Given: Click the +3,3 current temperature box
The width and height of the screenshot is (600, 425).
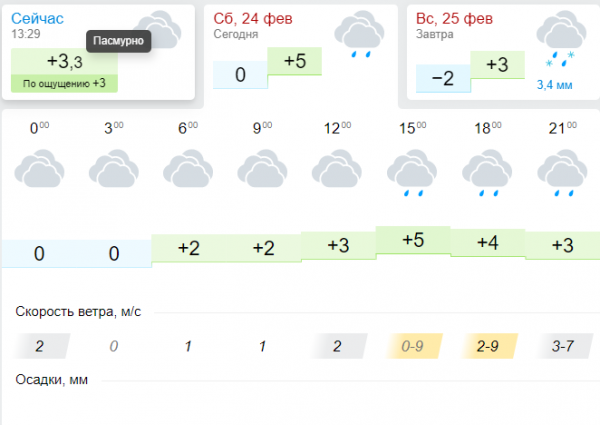Looking at the screenshot, I should [64, 61].
